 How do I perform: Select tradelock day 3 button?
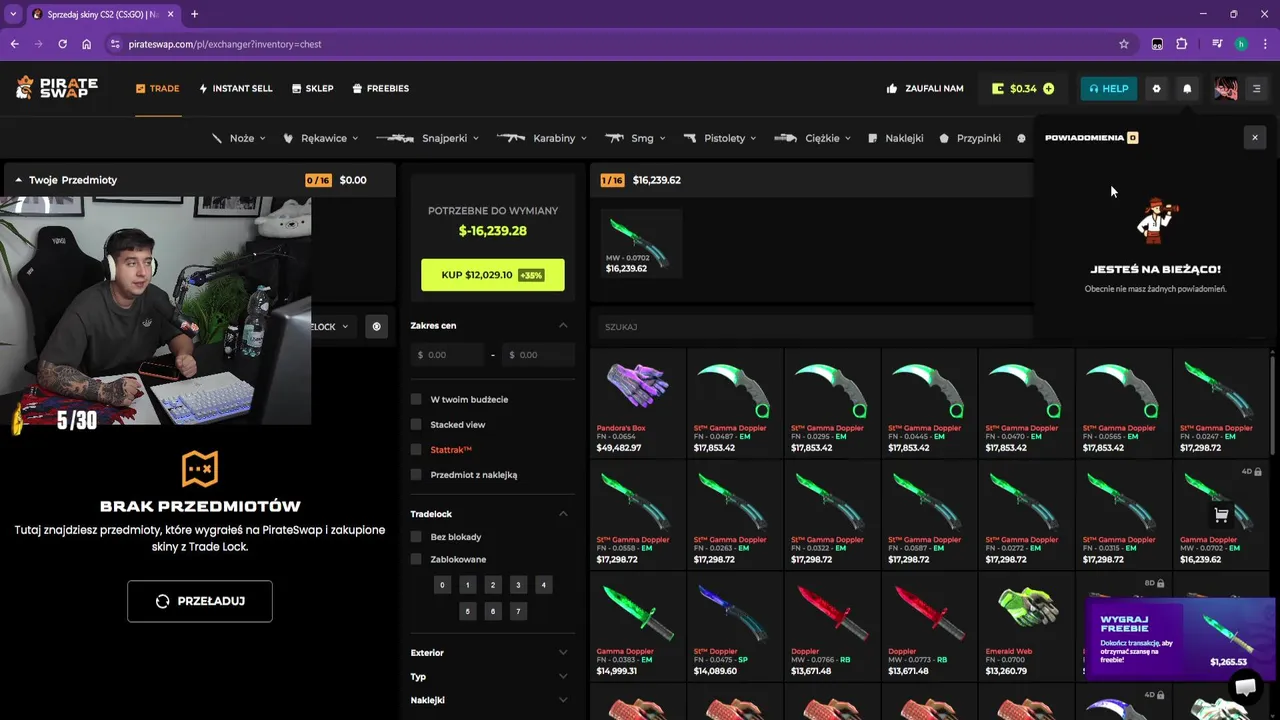(x=518, y=585)
